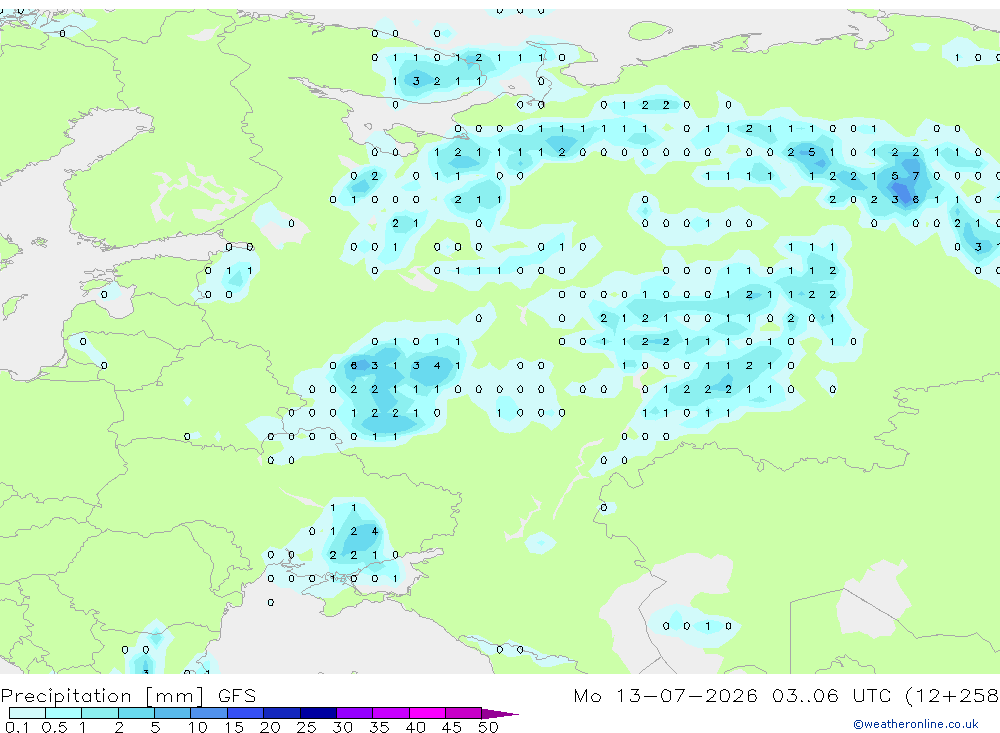Viewport: 1000px width, 733px height.
Task: Click the legend scale label '35'
Action: (x=379, y=727)
